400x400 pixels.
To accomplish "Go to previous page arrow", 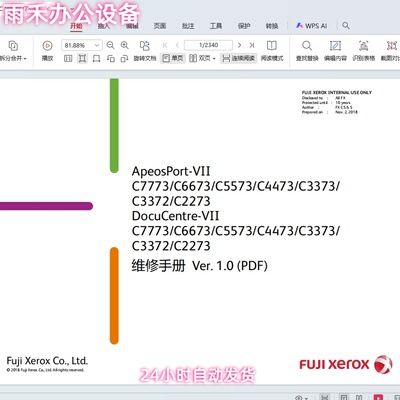I will coord(177,45).
